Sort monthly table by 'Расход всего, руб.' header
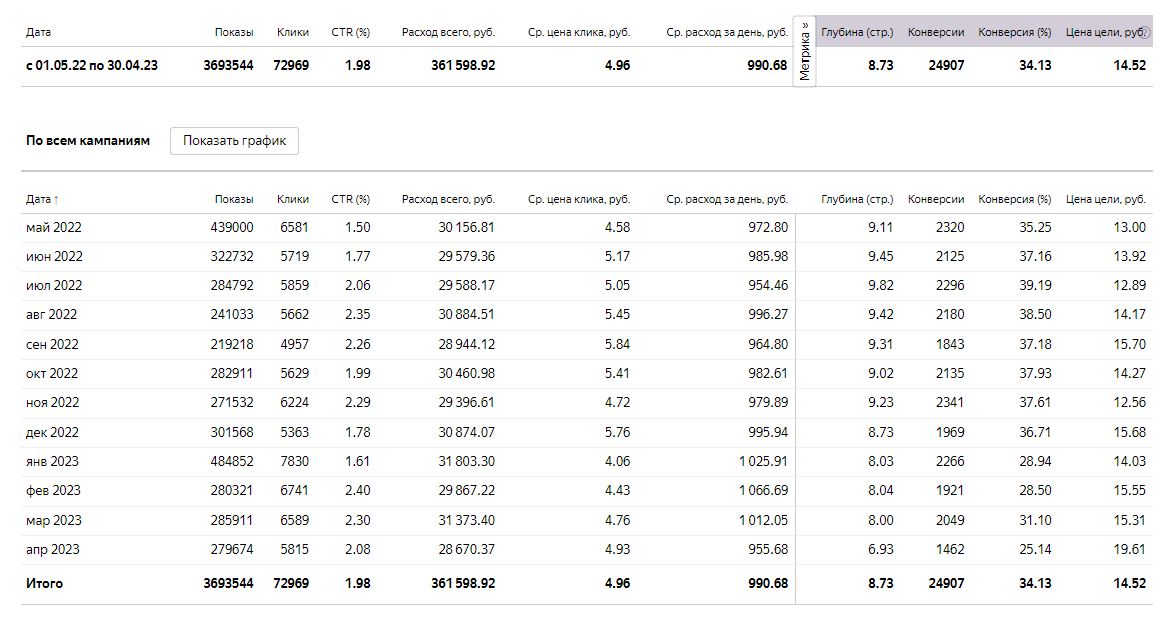Viewport: 1171px width, 625px height. point(448,199)
